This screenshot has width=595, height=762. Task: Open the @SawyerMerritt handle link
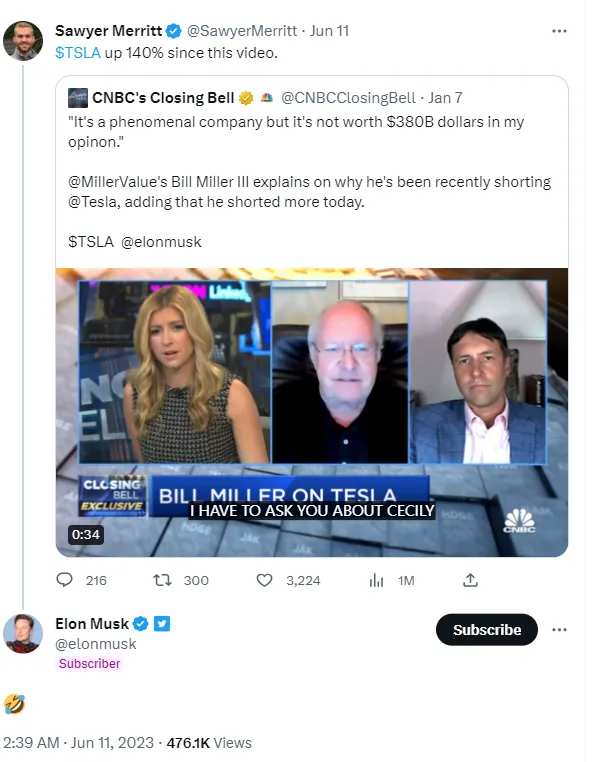(242, 31)
